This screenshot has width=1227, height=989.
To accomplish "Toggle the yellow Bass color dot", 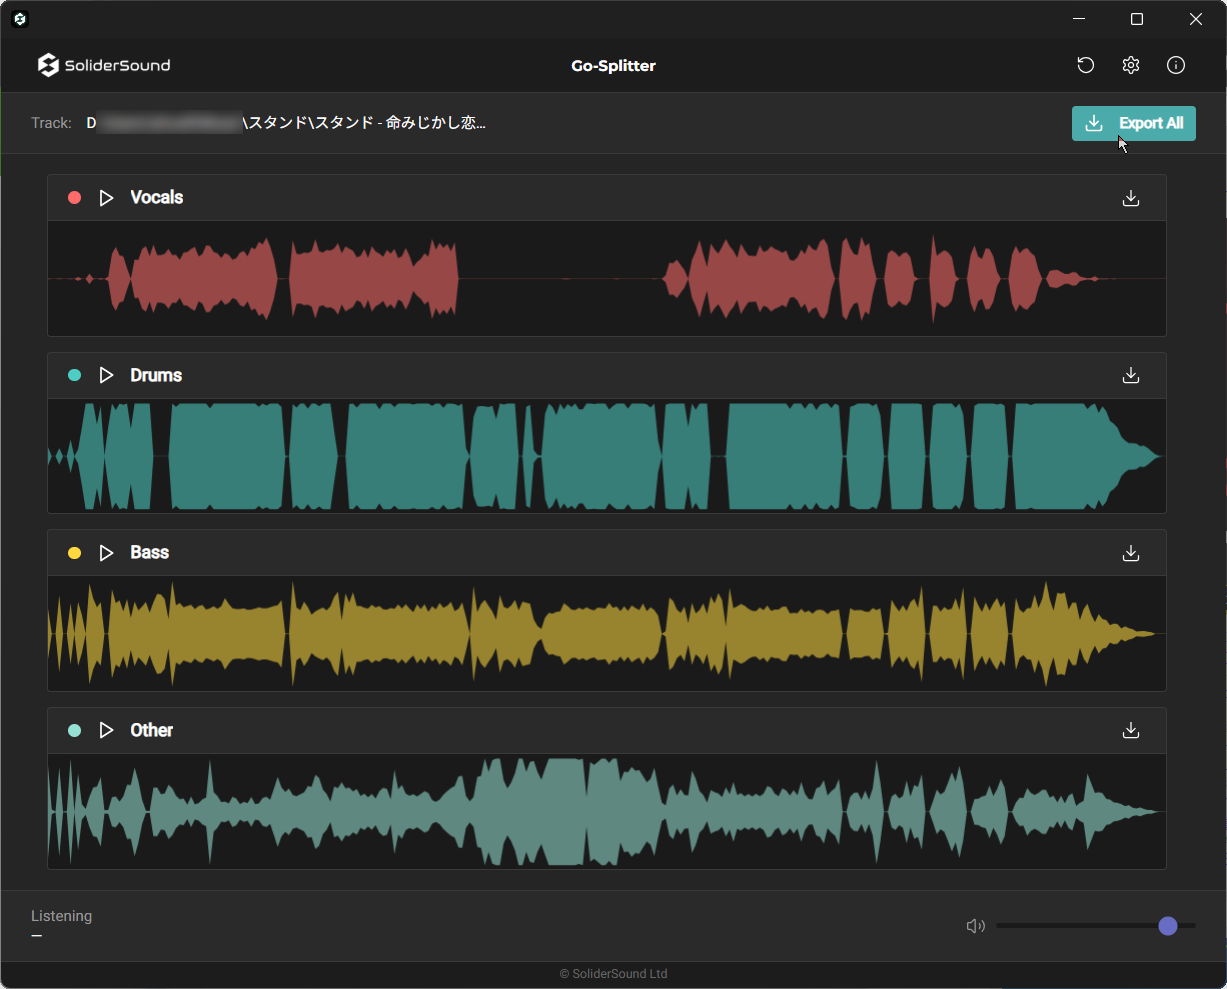I will pos(74,553).
